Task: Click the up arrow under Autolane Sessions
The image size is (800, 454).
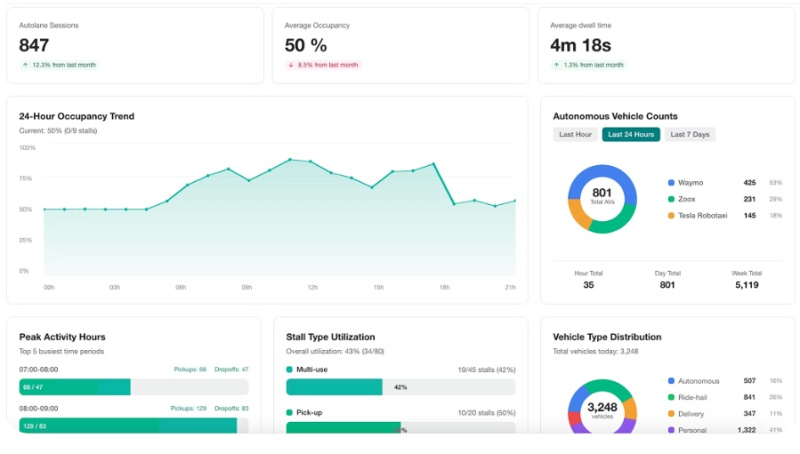Action: pos(25,65)
